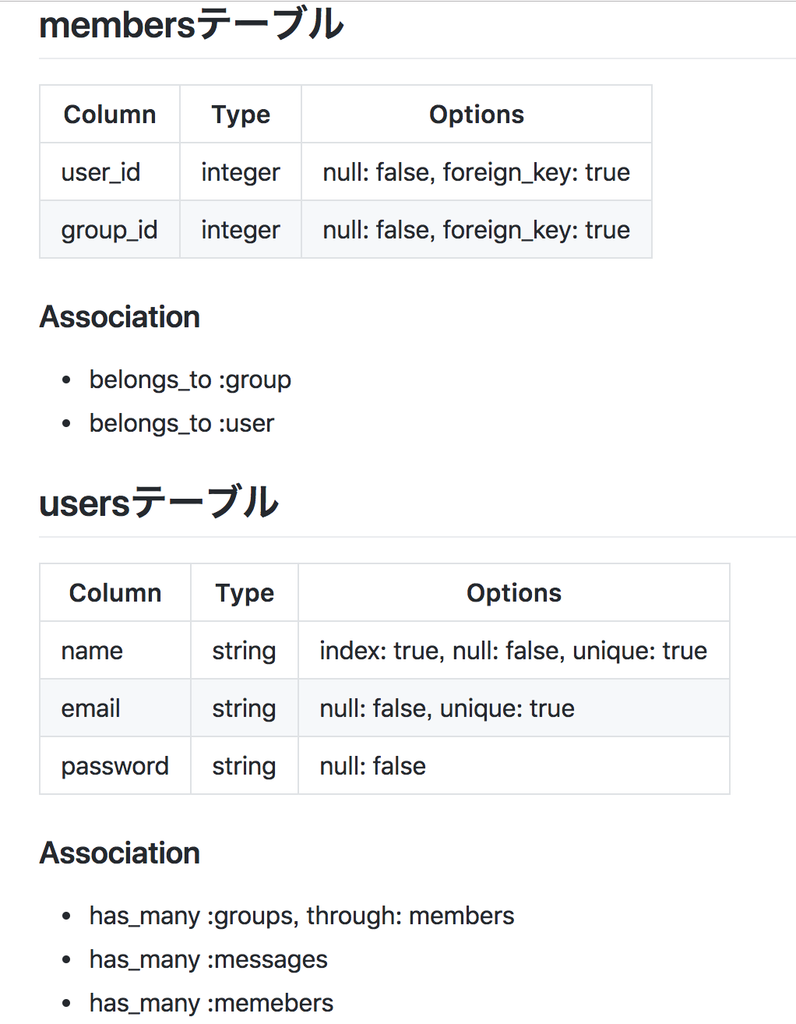Click the Association heading under members table

pyautogui.click(x=119, y=317)
